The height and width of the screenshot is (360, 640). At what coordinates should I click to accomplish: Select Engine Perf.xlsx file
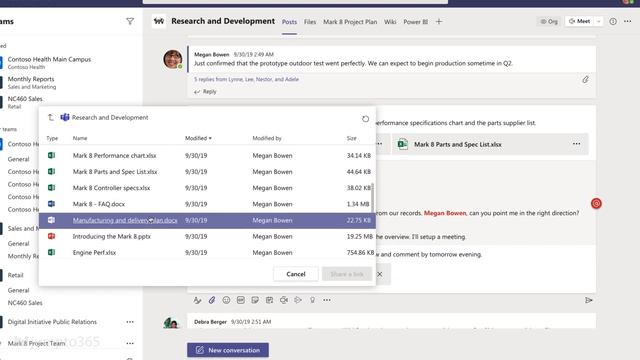207,253
